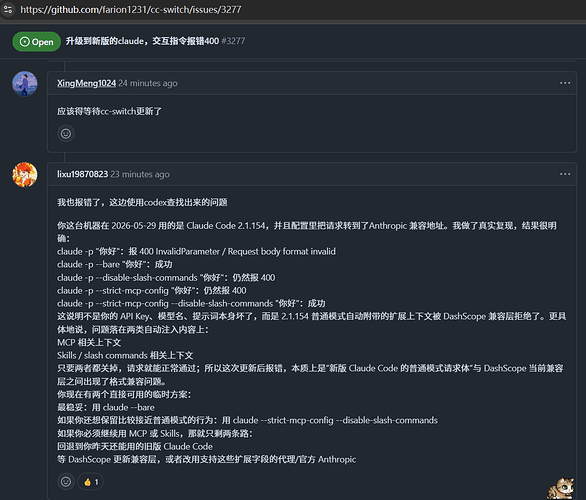Click the '23 minutes ago' timestamp
Viewport: 586px width, 500px height.
tap(140, 175)
